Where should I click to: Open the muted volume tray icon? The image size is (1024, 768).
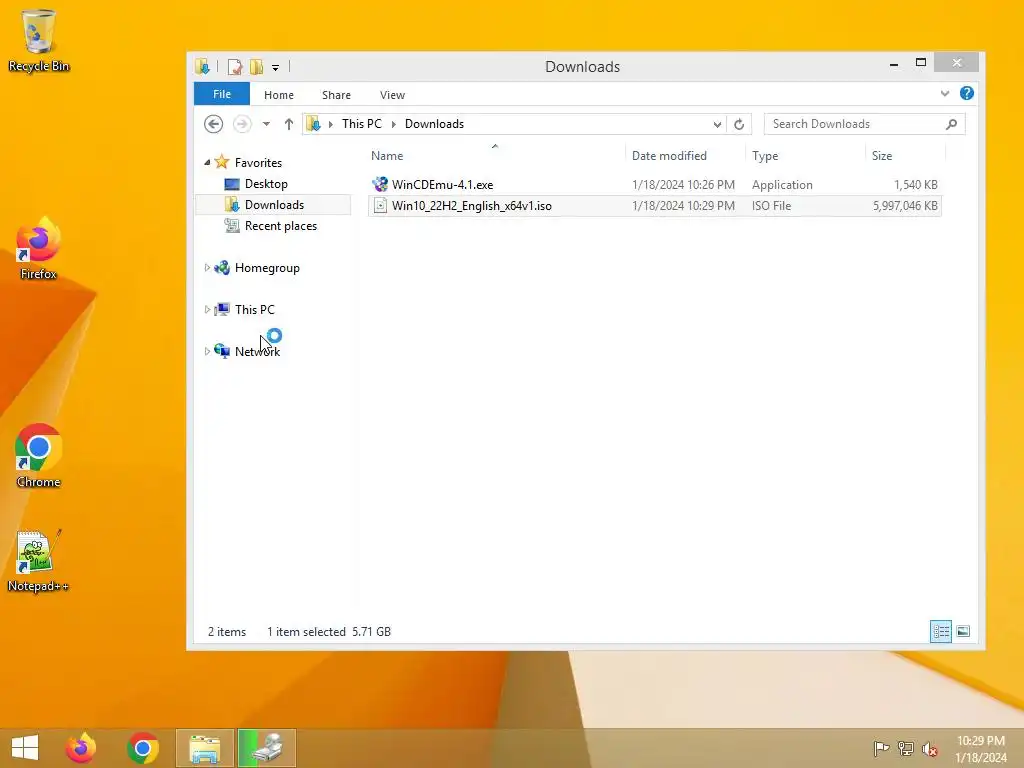pos(930,748)
